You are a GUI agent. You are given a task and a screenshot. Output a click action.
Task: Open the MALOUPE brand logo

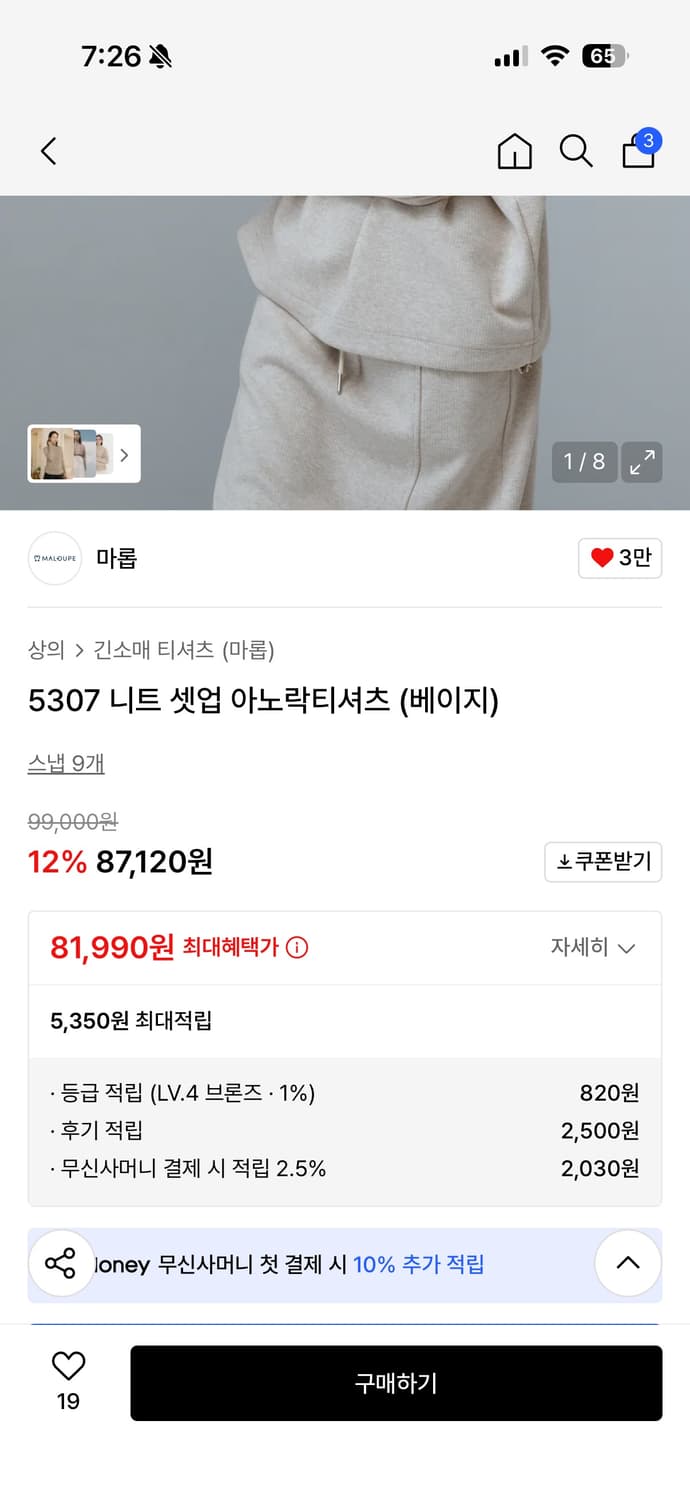pyautogui.click(x=54, y=559)
